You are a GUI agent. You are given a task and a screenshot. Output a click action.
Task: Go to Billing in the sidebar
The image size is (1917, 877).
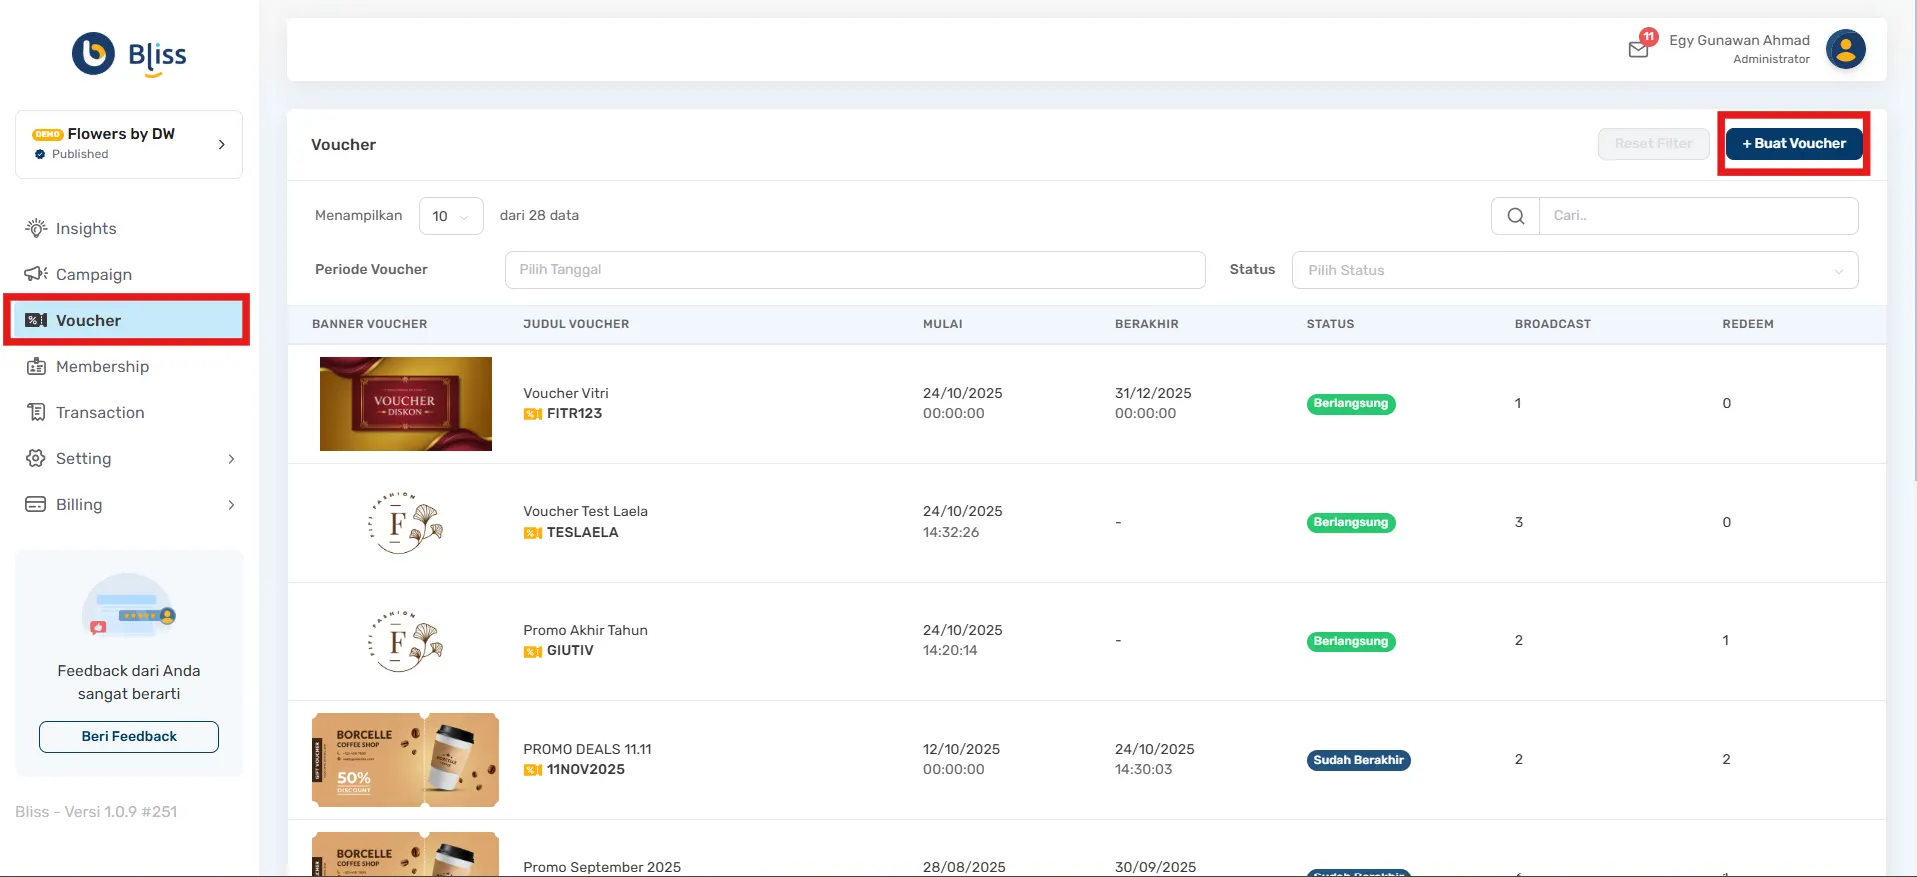(79, 505)
